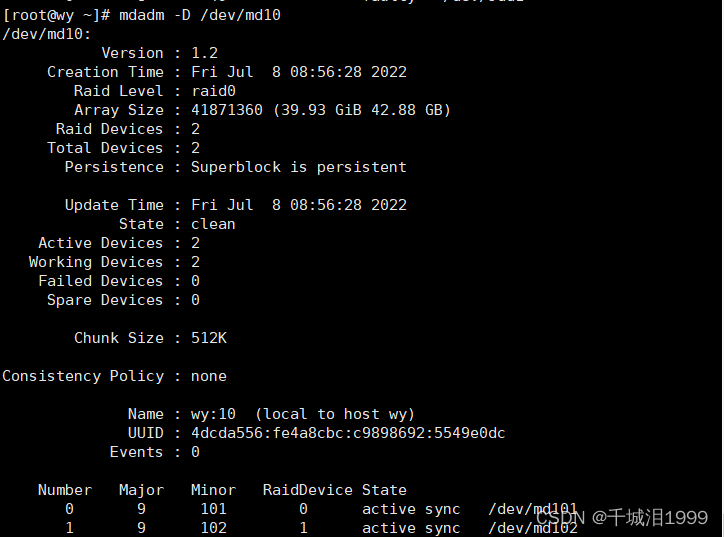Click the Name value wy:10
The width and height of the screenshot is (724, 537).
point(213,414)
